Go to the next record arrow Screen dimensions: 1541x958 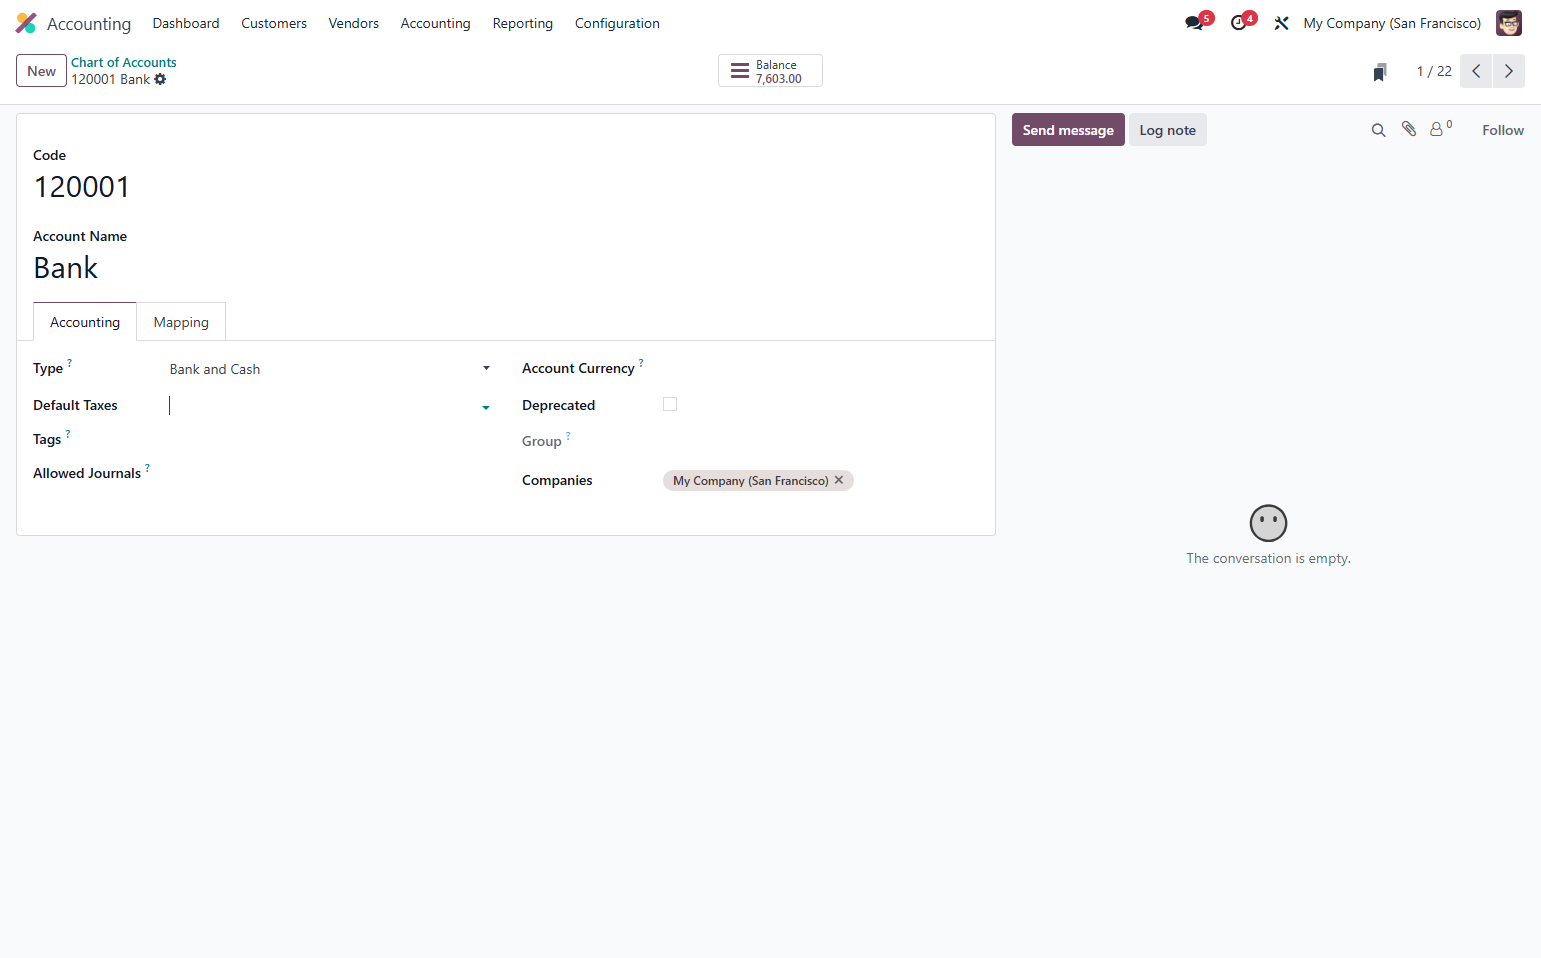pos(1509,71)
